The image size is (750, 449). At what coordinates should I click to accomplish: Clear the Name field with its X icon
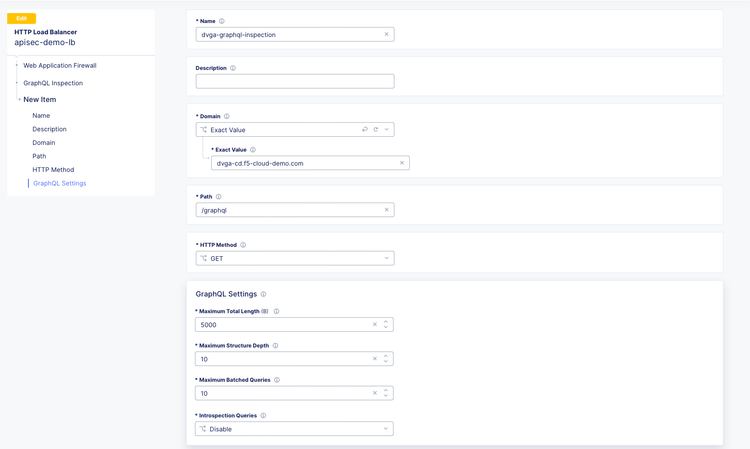(x=386, y=35)
